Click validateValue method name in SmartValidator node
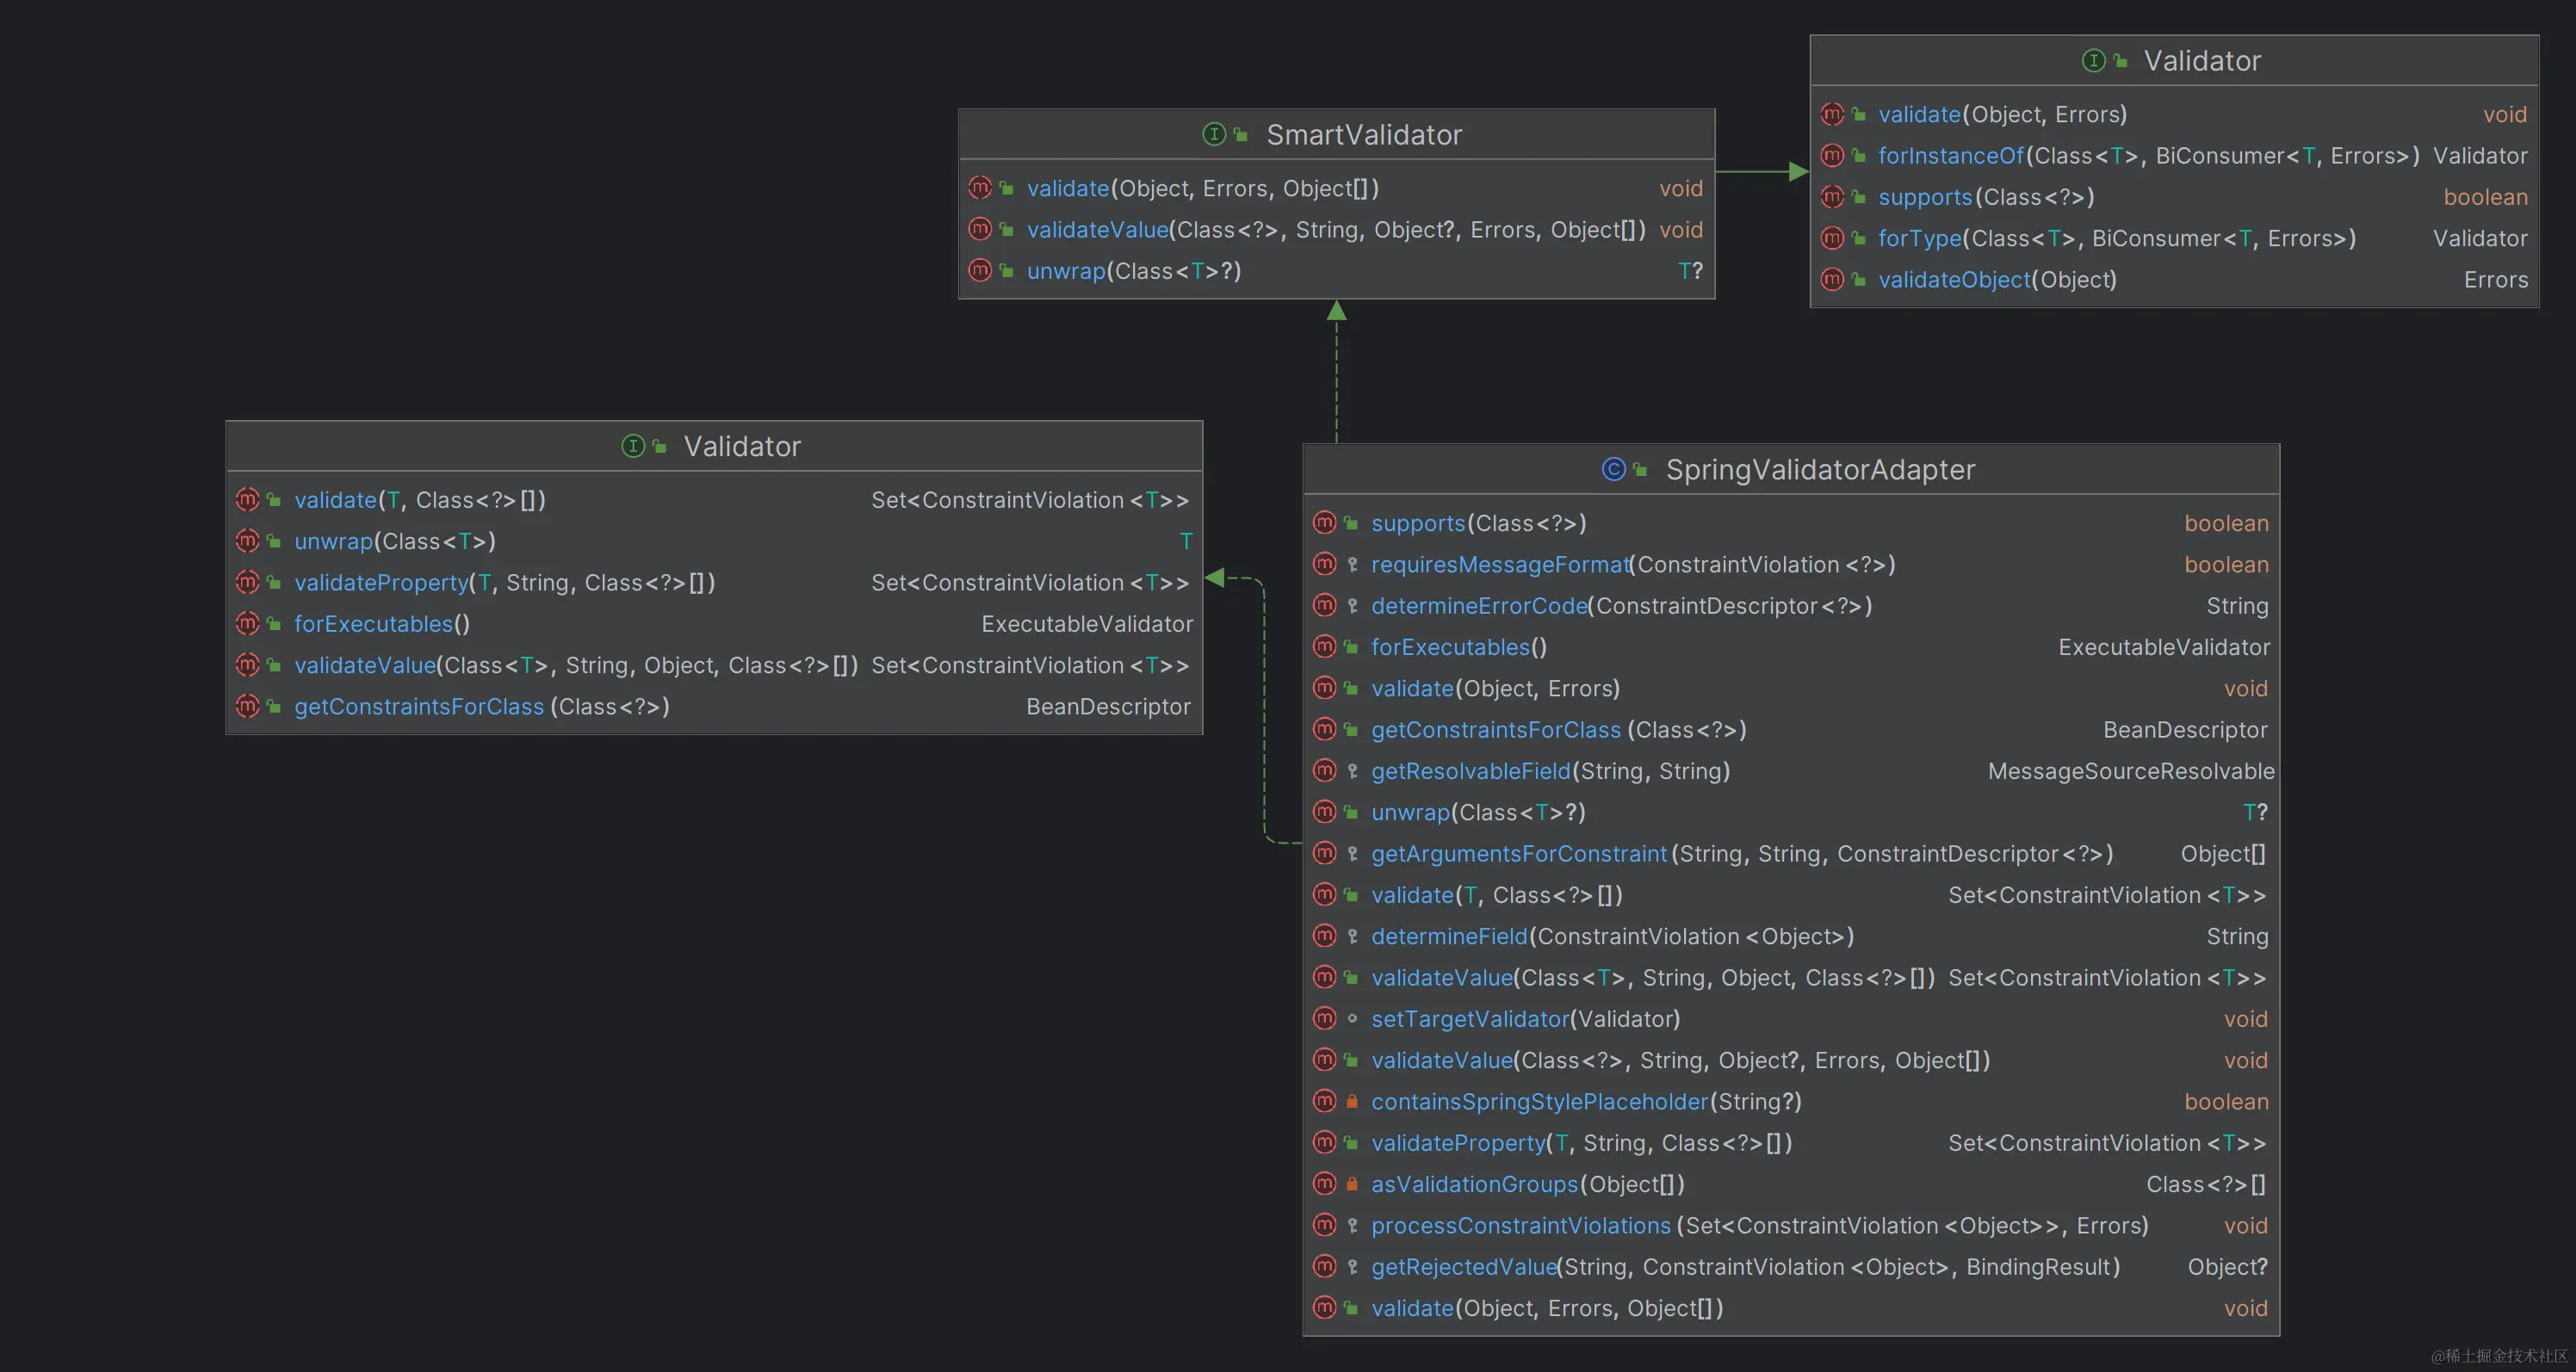Screen dimensions: 2576x1372 click(x=1097, y=230)
